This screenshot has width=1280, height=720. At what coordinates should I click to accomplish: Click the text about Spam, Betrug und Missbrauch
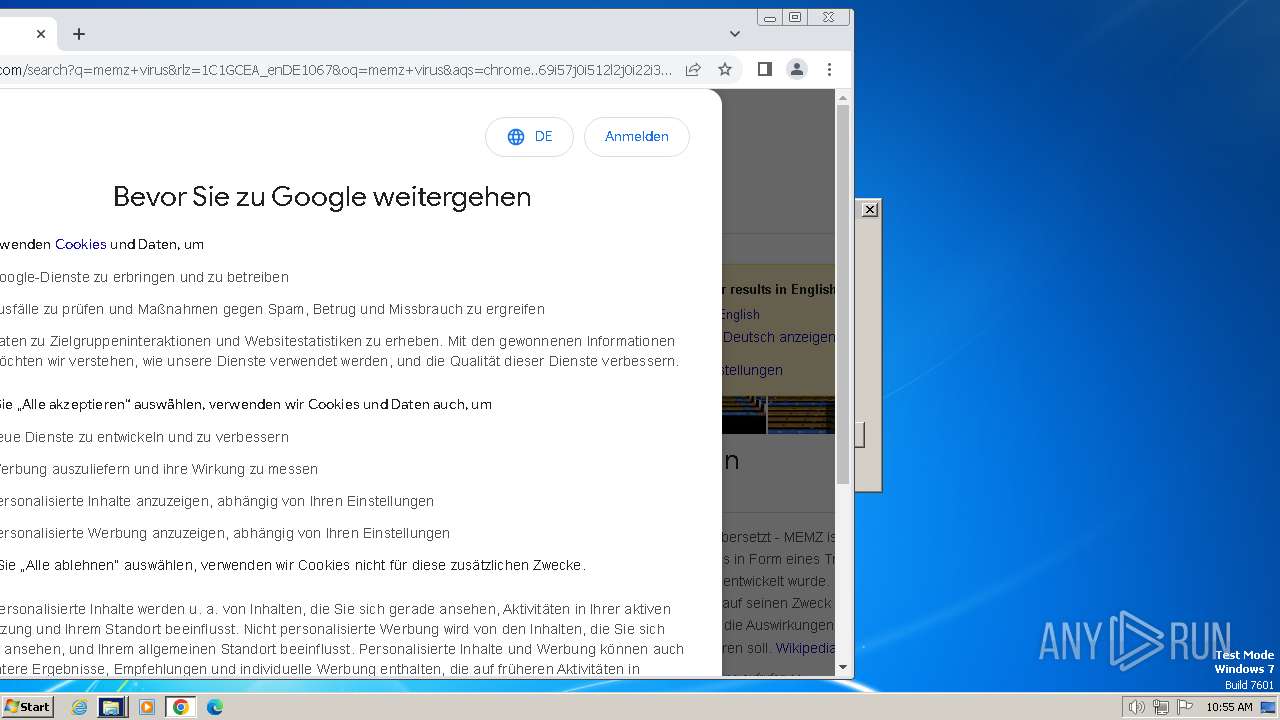[272, 309]
